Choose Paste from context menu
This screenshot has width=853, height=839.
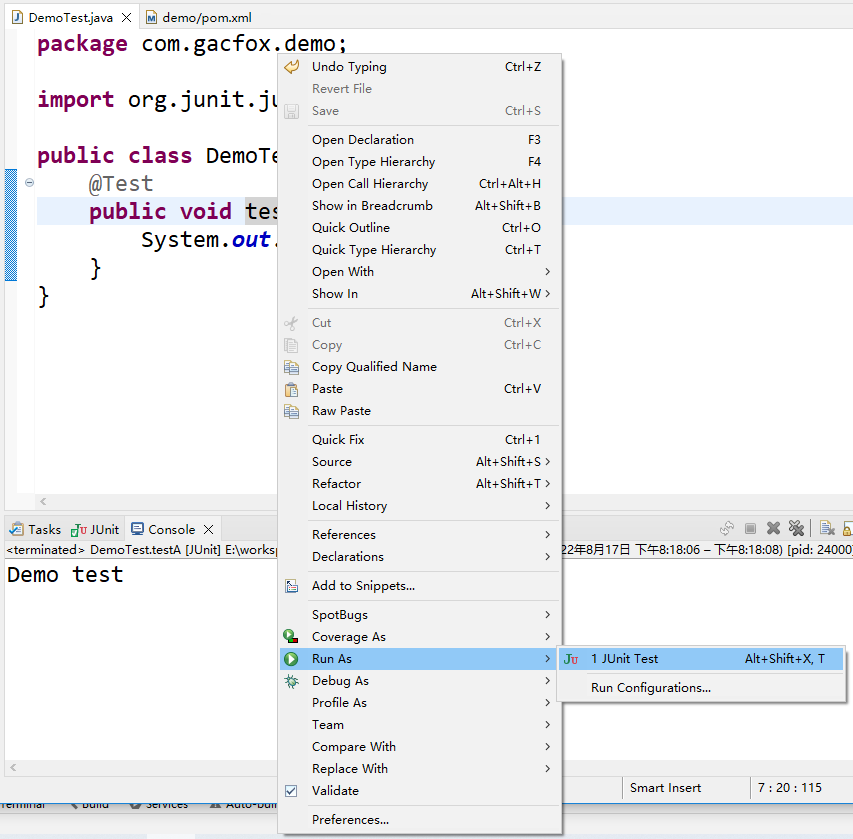point(419,389)
